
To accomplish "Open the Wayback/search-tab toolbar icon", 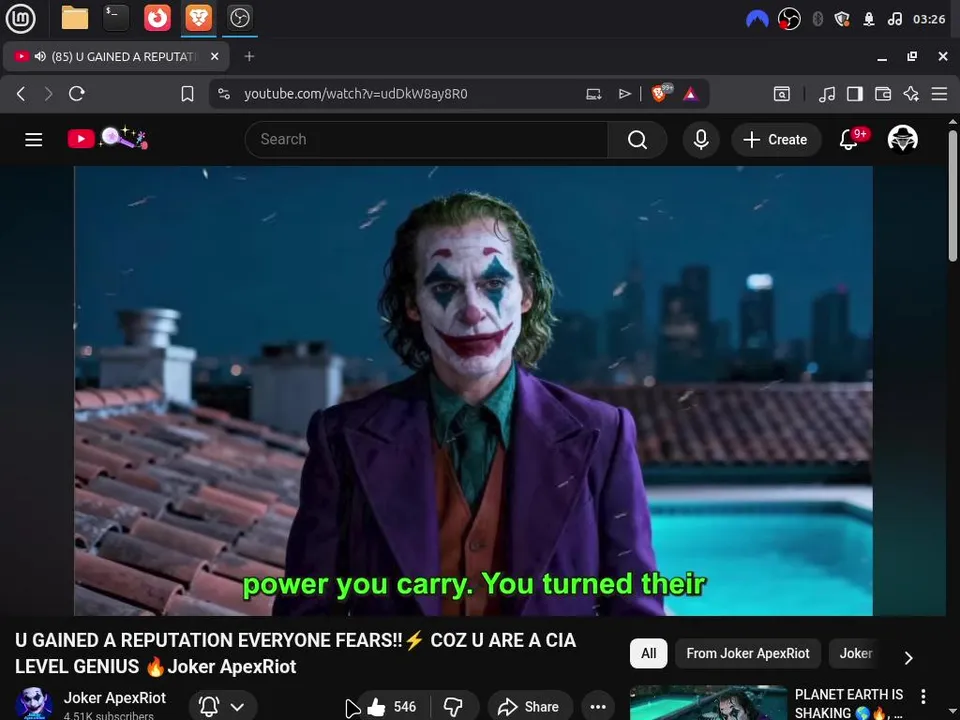I will pyautogui.click(x=782, y=94).
